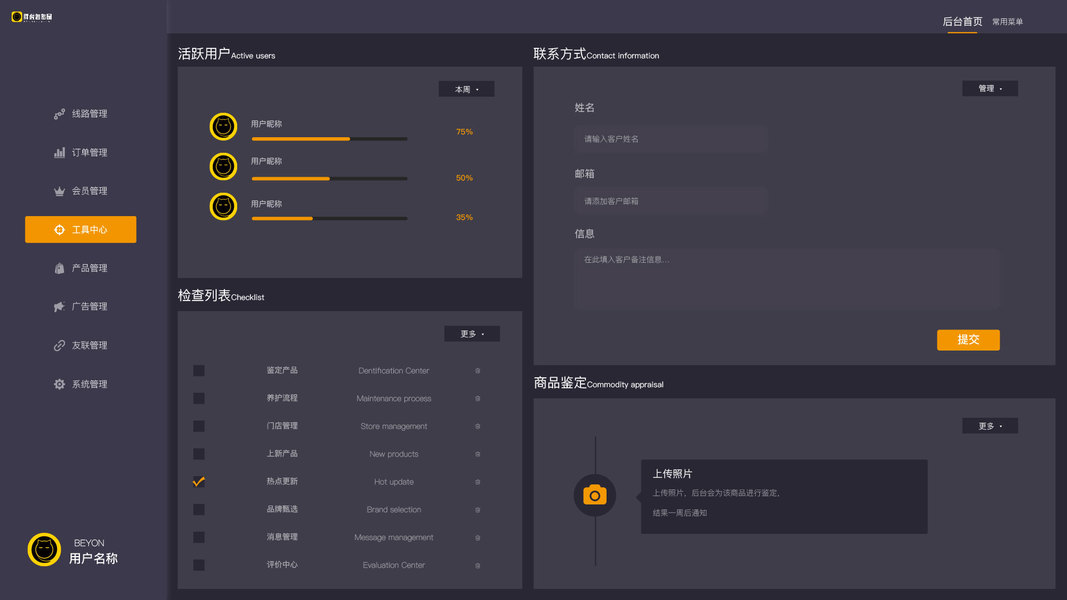
Task: Click the 75% user progress bar
Action: click(329, 139)
